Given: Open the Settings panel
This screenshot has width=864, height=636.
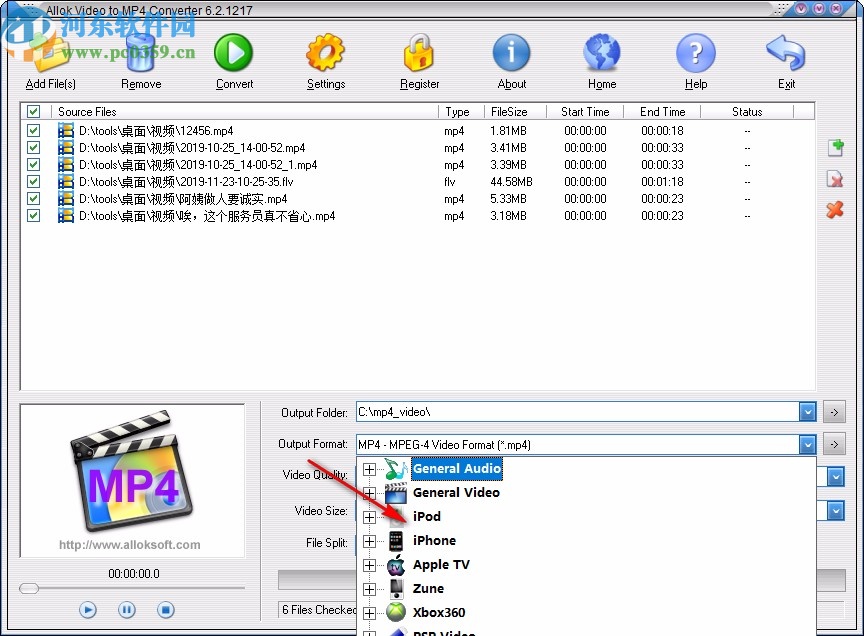Looking at the screenshot, I should [x=325, y=51].
